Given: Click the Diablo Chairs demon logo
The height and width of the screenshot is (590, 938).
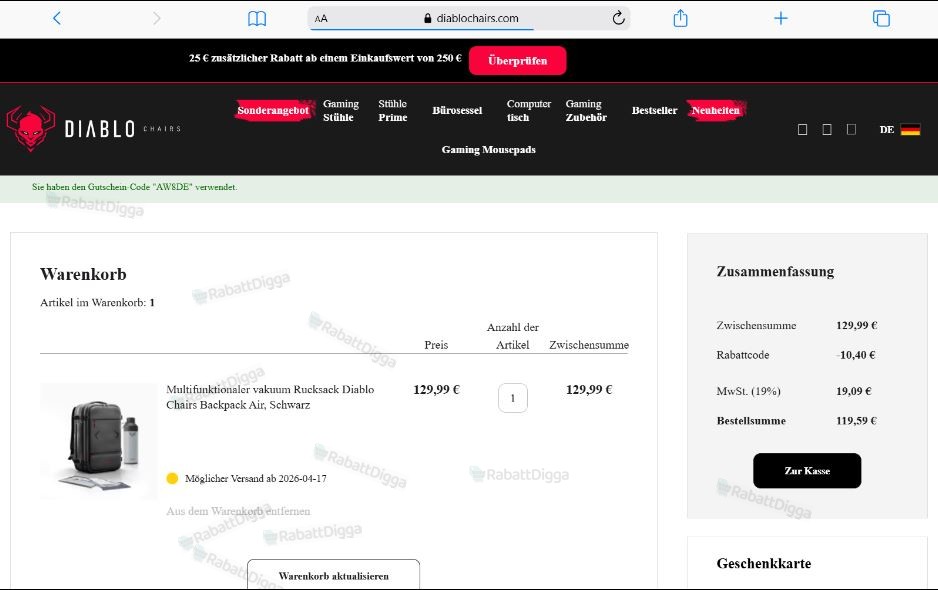Looking at the screenshot, I should [31, 127].
